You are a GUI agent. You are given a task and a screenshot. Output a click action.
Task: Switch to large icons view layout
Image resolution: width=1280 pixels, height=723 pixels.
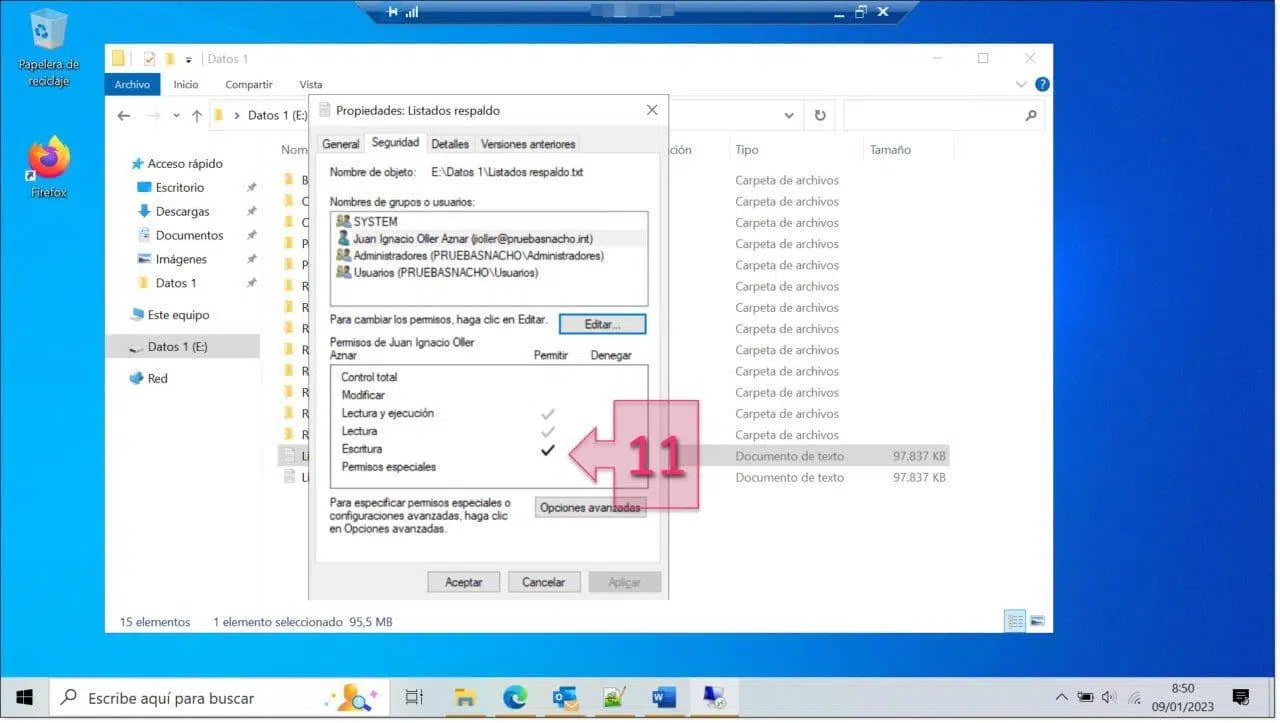[x=1037, y=621]
